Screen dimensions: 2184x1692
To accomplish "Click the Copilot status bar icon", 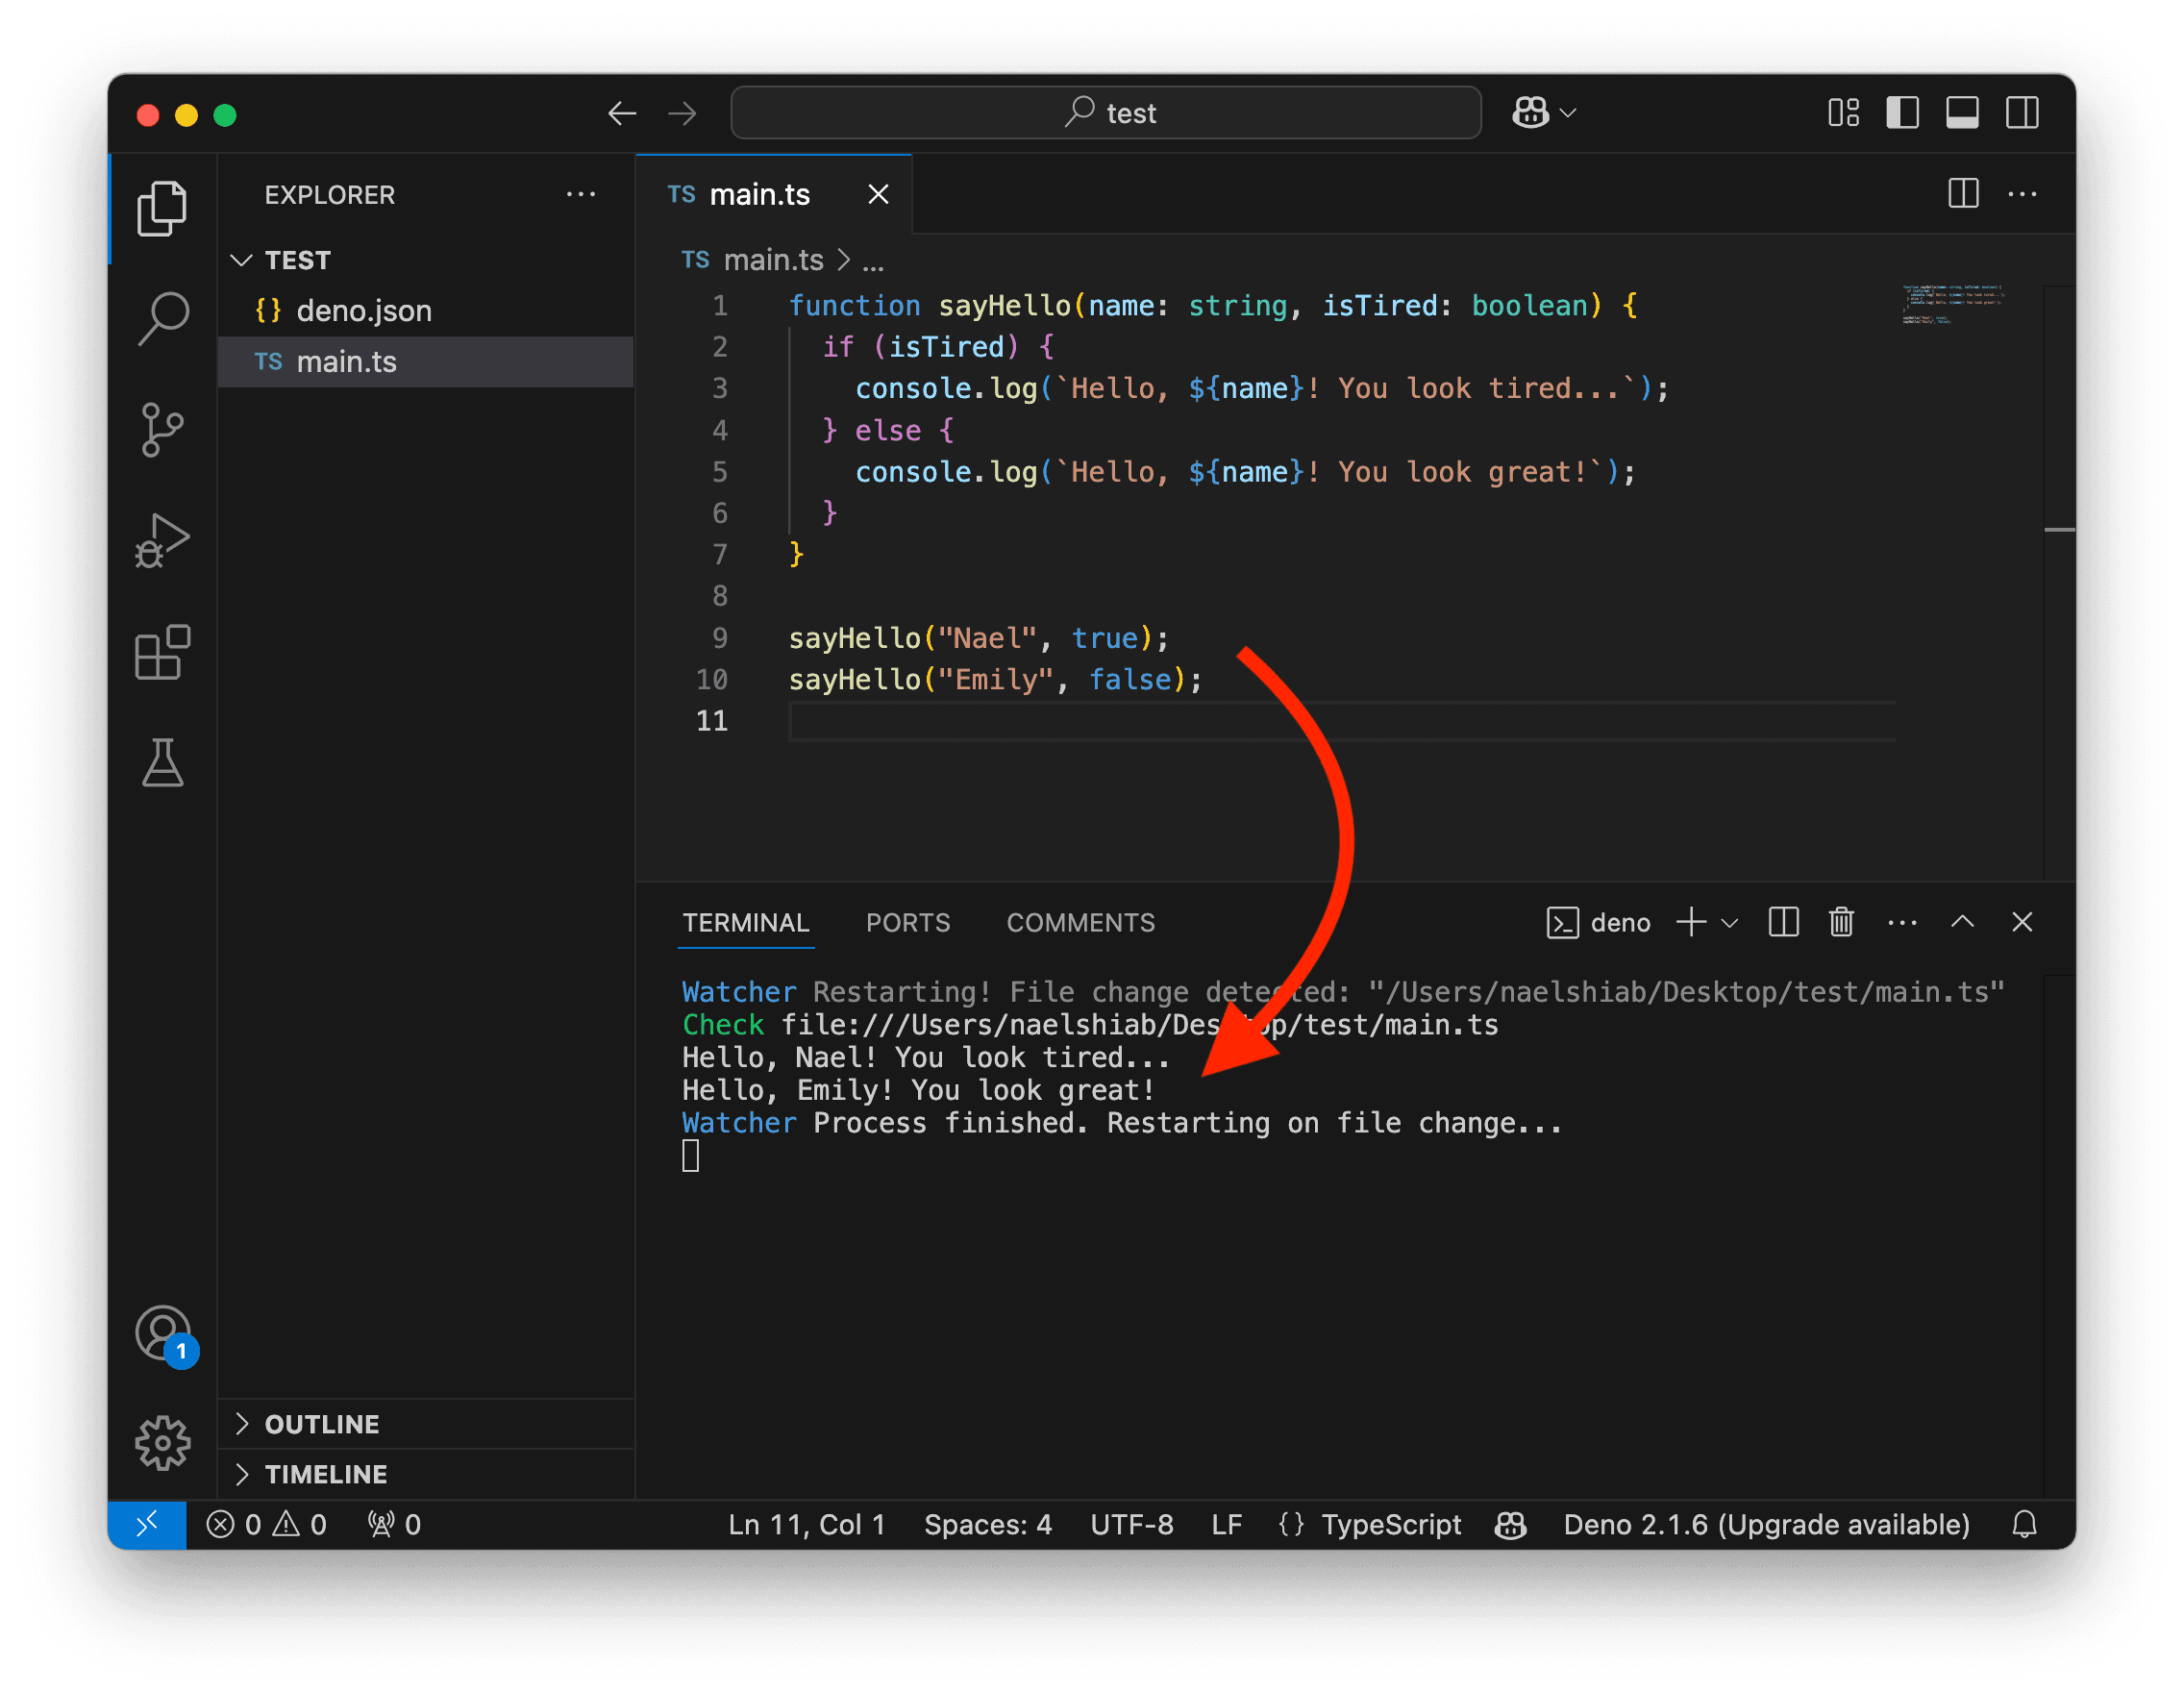I will [x=1510, y=1524].
